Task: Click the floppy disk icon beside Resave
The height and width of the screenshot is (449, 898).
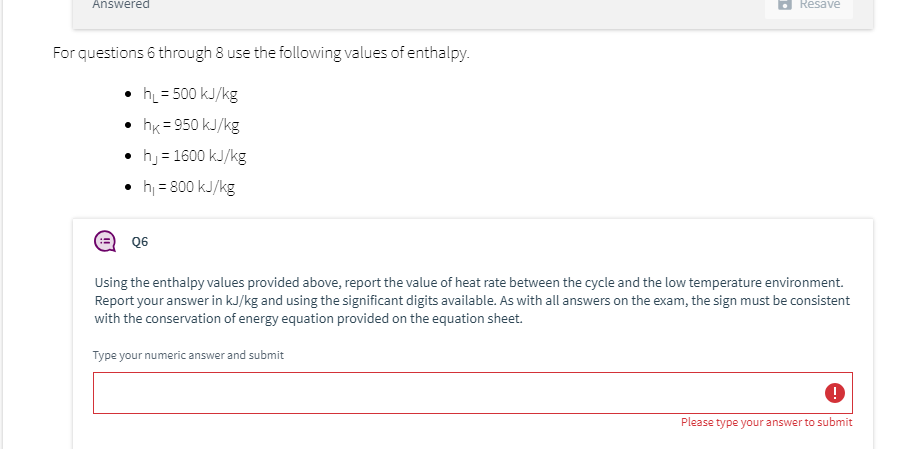Action: (784, 5)
